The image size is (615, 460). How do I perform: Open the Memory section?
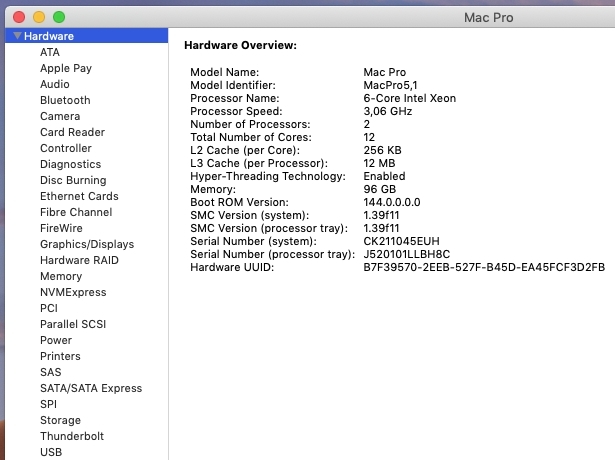tap(61, 276)
